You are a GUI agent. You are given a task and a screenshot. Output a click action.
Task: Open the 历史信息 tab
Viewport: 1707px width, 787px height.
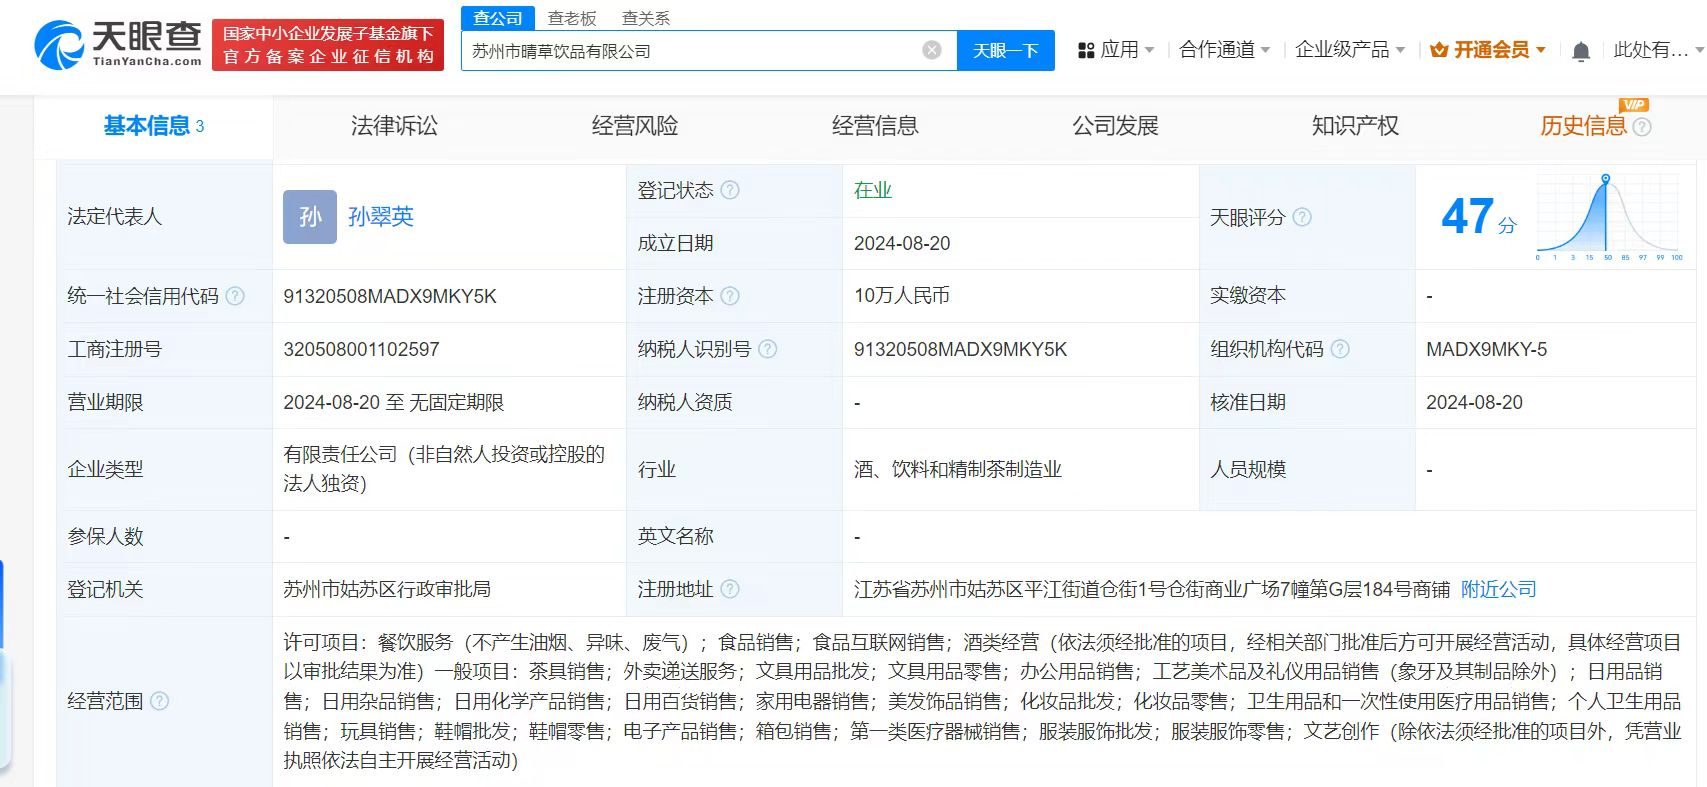[1583, 126]
